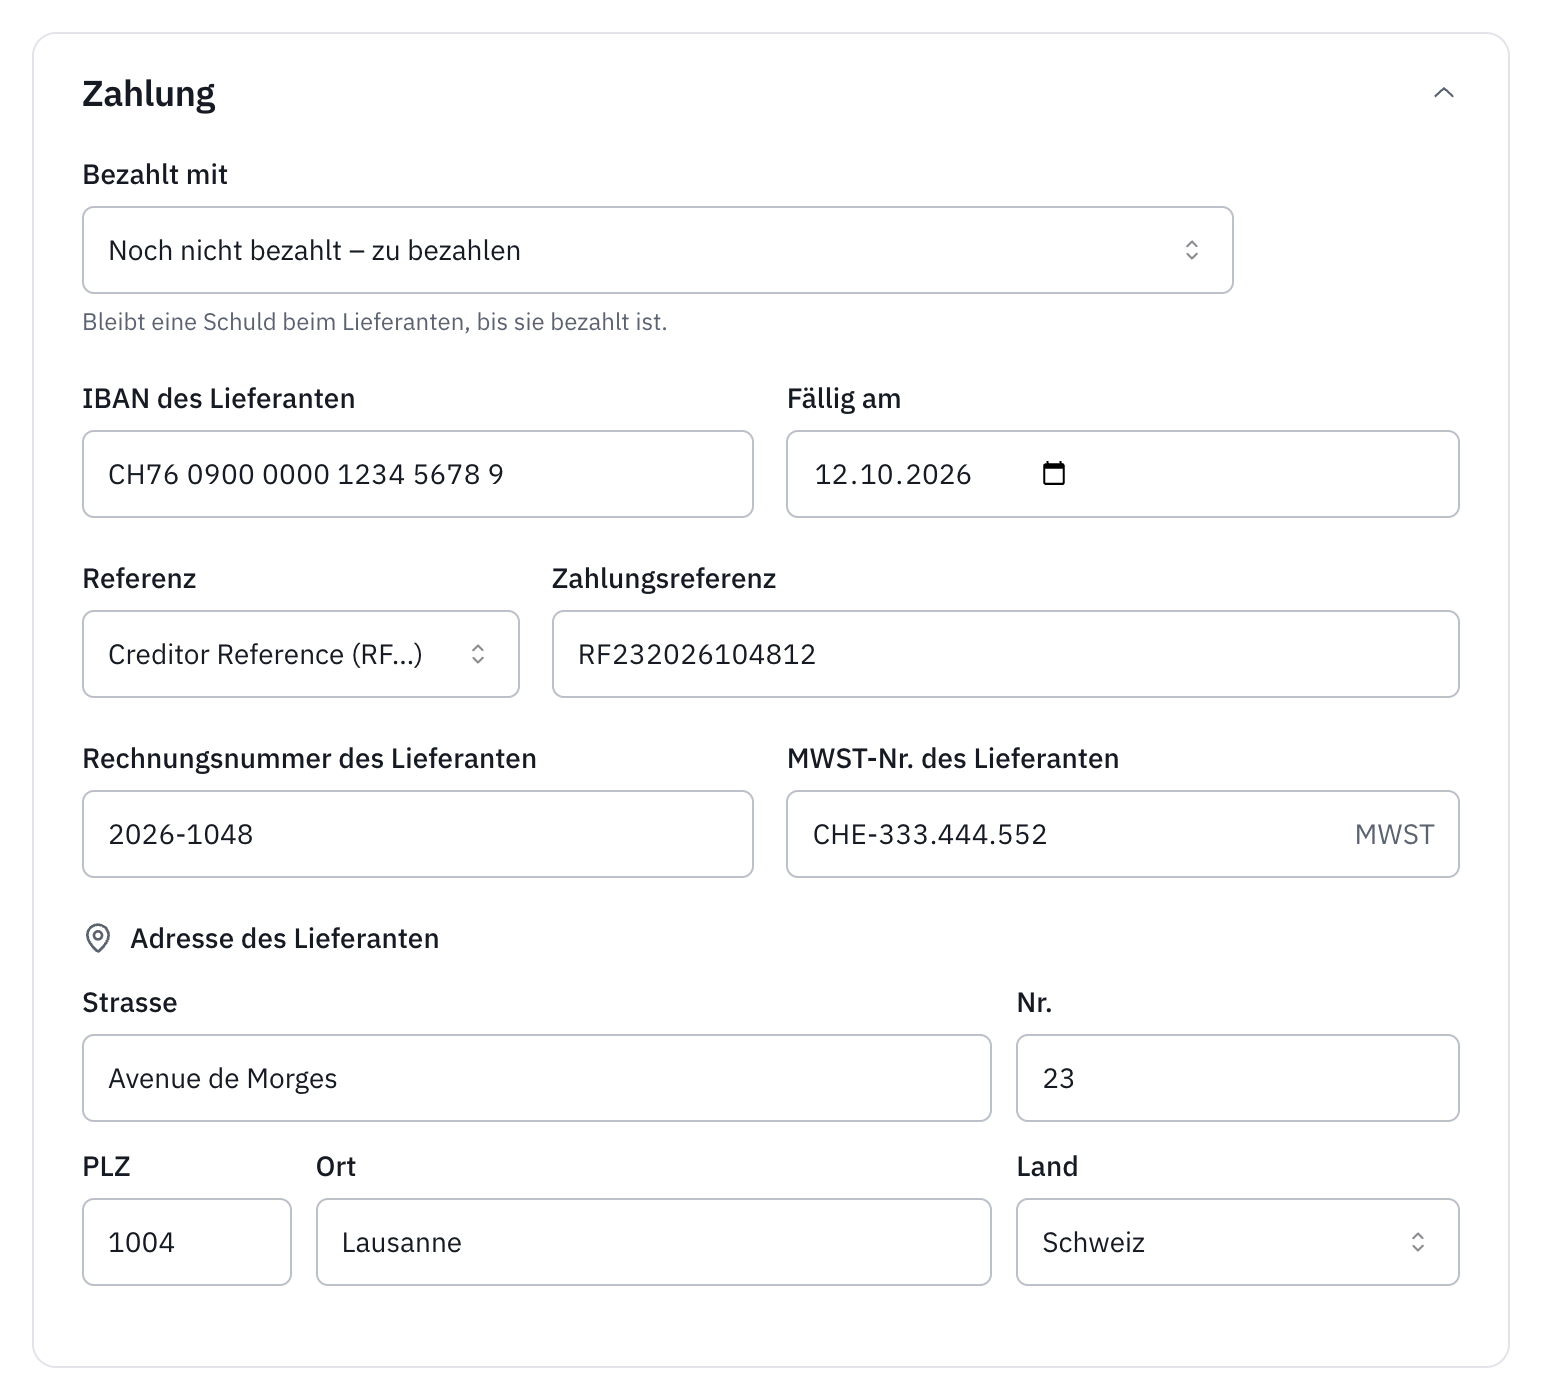
Task: Open the calendar picker icon for Fällig am
Action: point(1054,473)
